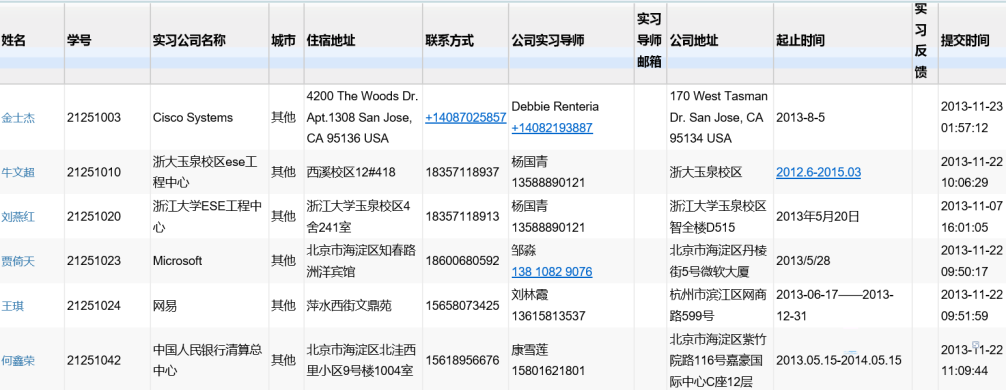Click mentor phone link +14082193887
Screen dimensions: 1006x390
click(552, 128)
